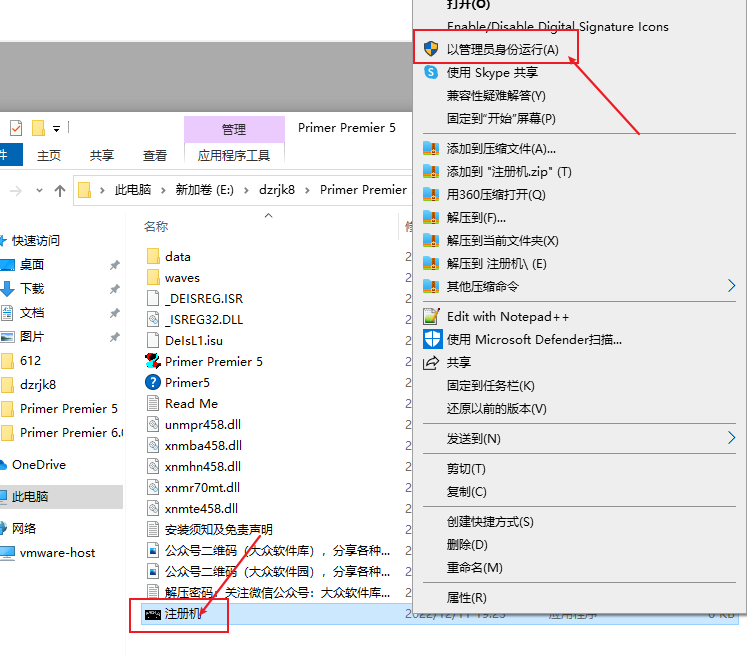Open 属性(R) properties entry

click(x=466, y=597)
